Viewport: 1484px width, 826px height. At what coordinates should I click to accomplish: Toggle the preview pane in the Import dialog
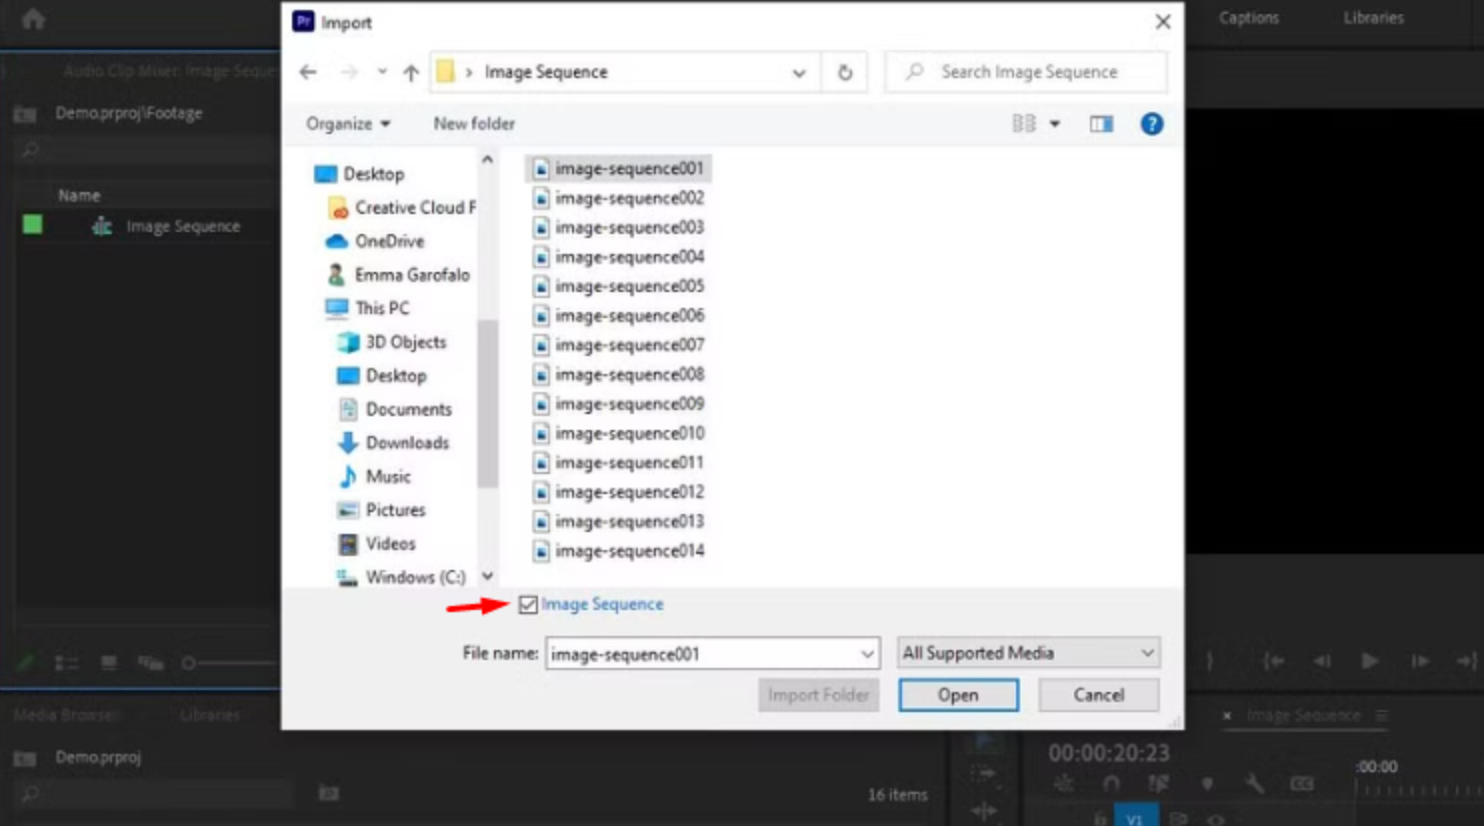click(1101, 123)
